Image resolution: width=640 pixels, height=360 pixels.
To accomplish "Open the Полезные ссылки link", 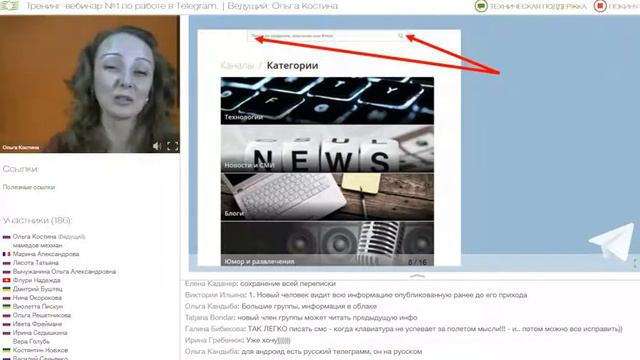I will coord(29,187).
